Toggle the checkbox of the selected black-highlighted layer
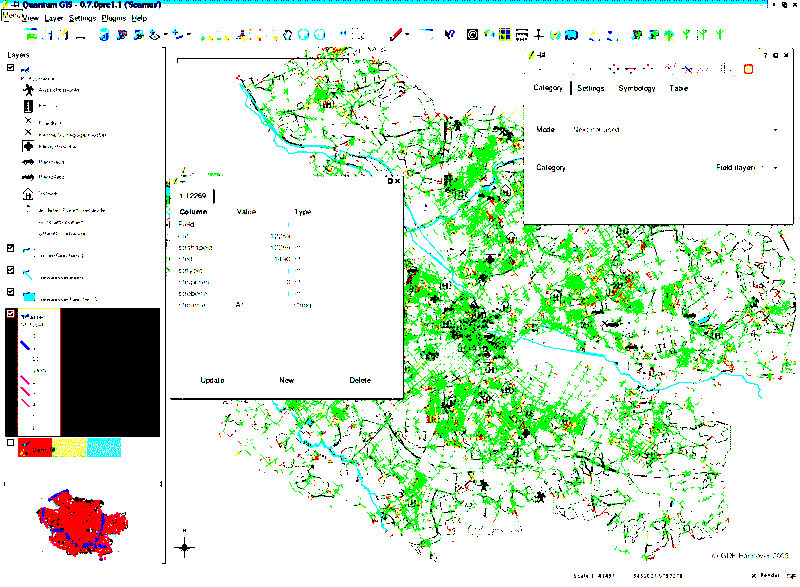 coord(11,314)
